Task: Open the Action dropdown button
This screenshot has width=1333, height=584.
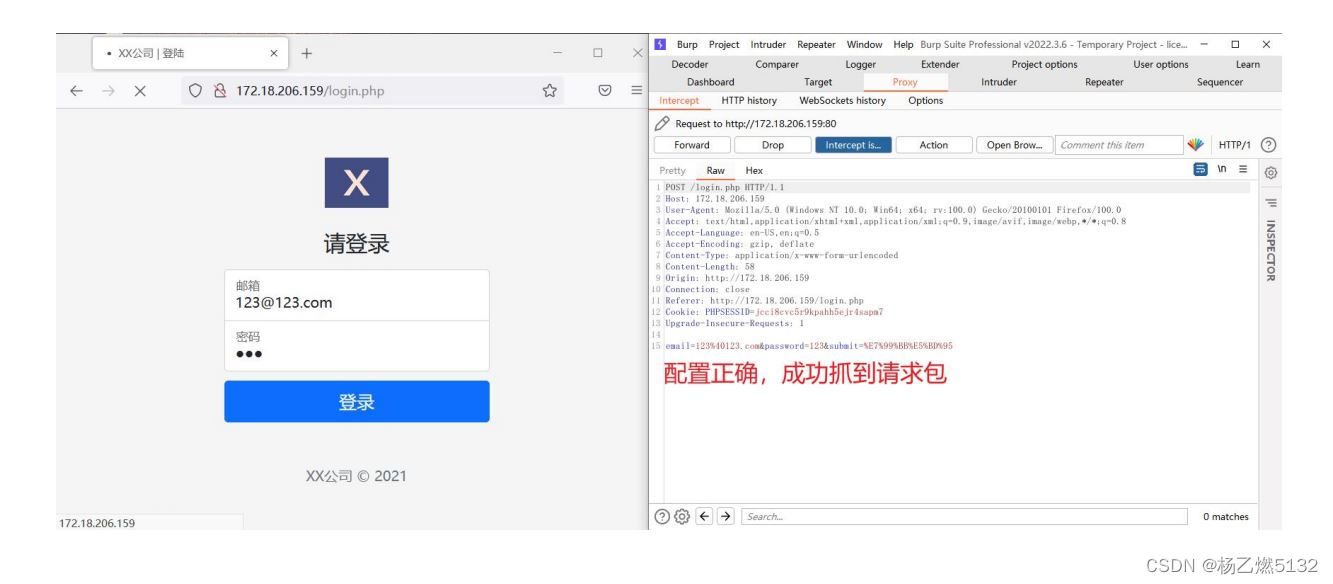Action: point(933,145)
